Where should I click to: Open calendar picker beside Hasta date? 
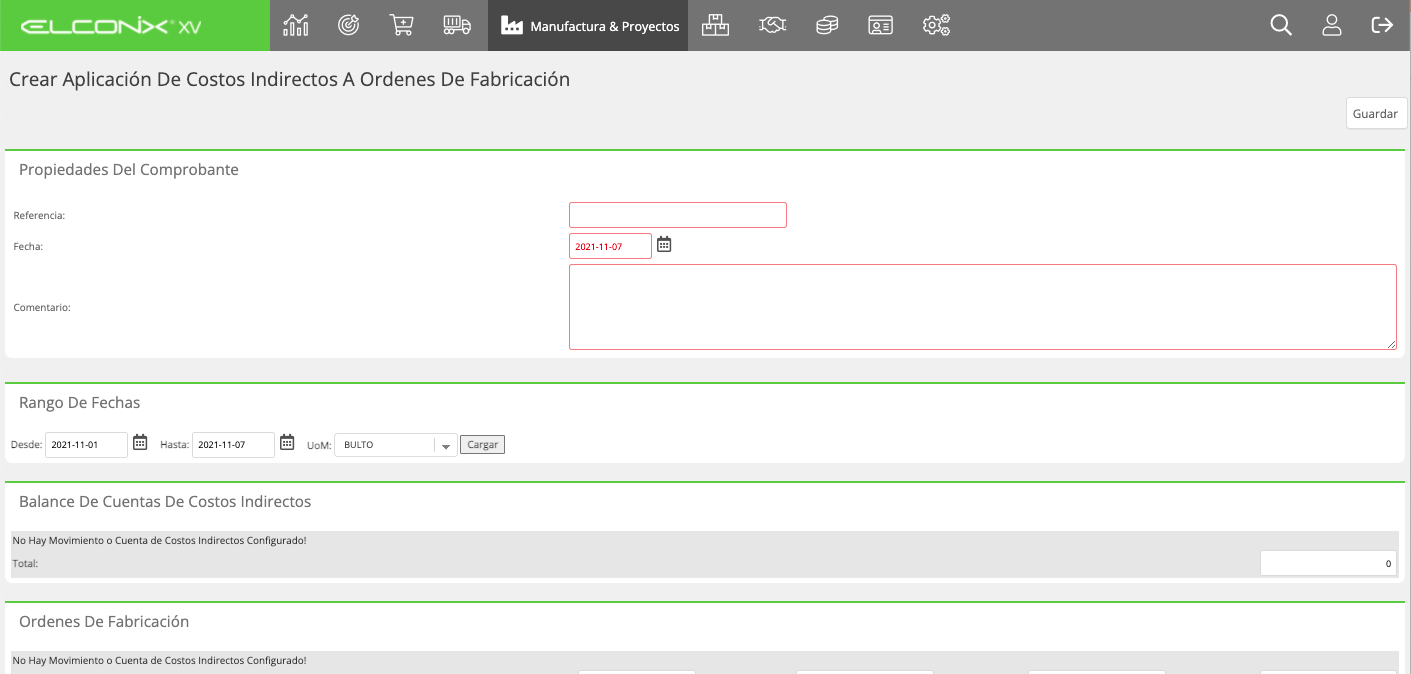point(287,442)
